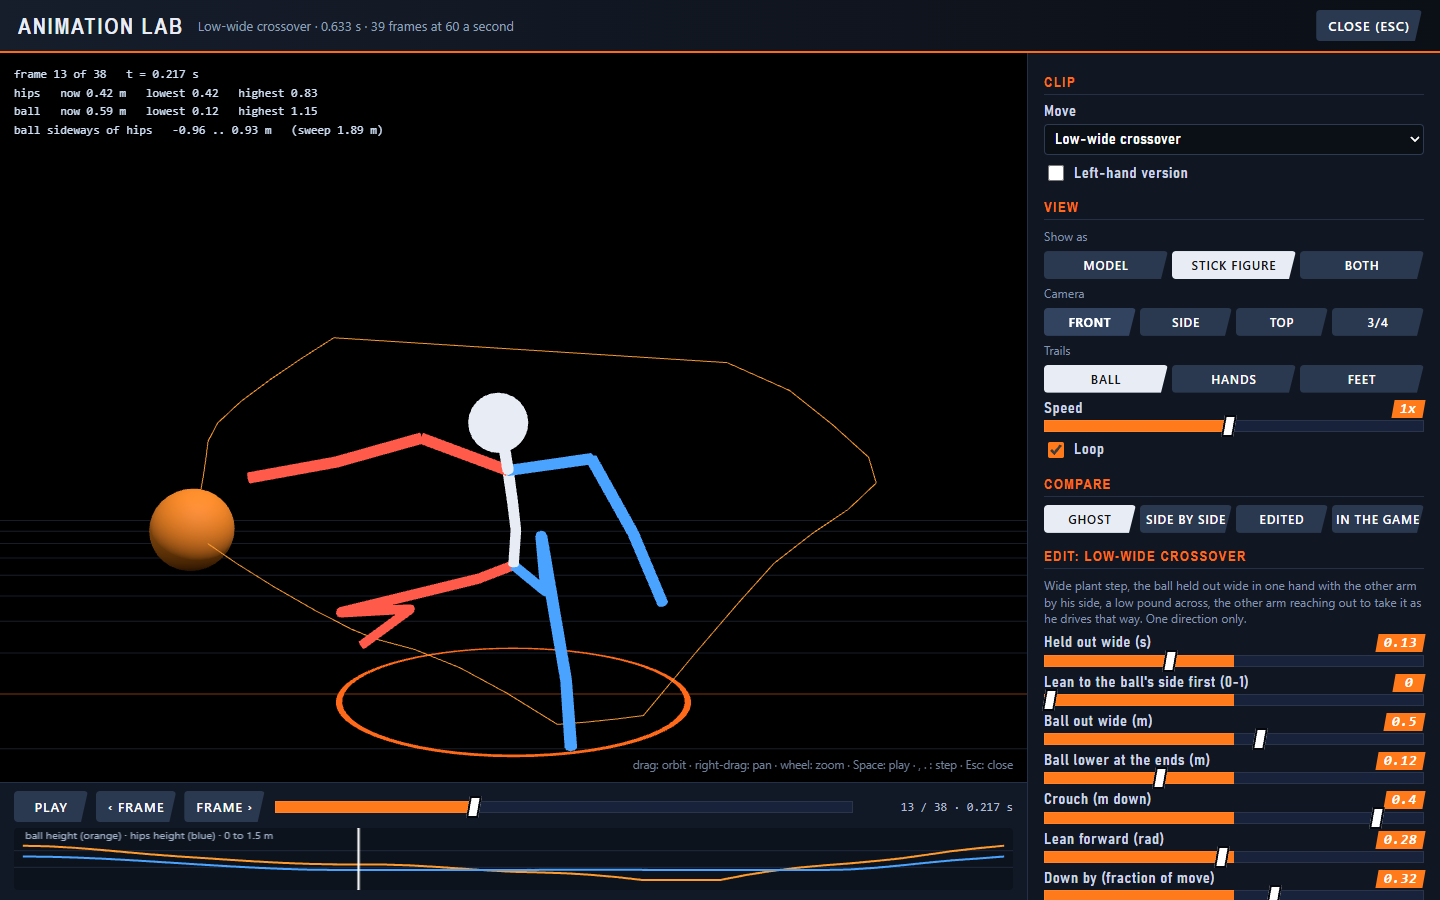The height and width of the screenshot is (900, 1440).
Task: Switch camera to Top
Action: [1281, 322]
